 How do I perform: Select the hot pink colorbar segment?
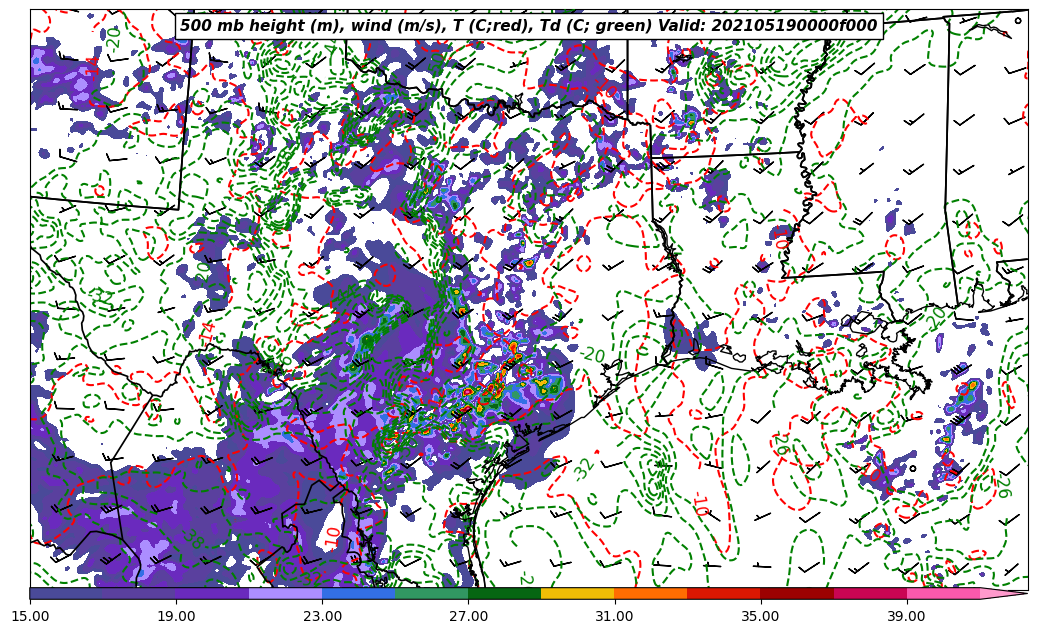coord(943,593)
